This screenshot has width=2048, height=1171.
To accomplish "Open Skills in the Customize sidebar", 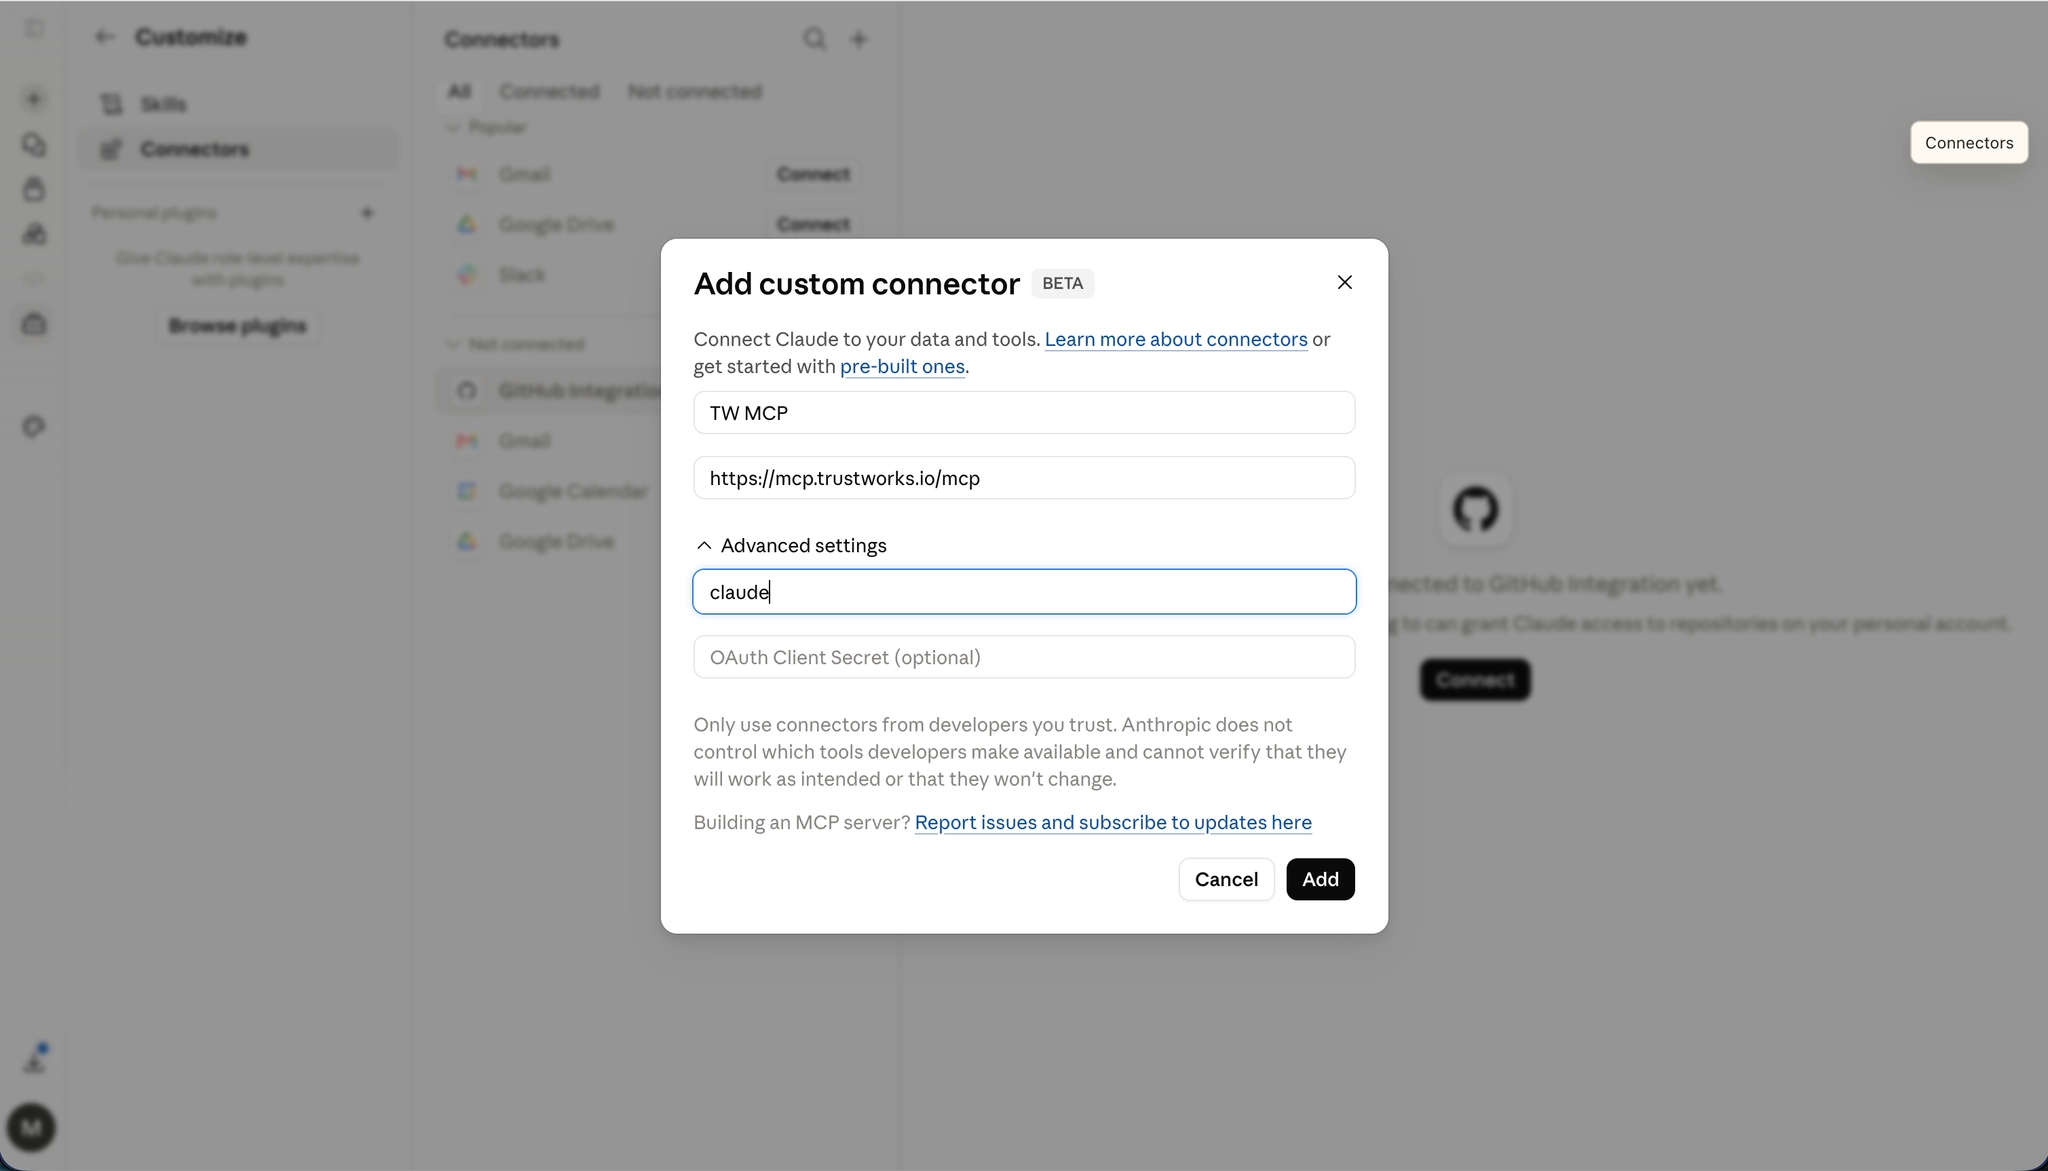I will pyautogui.click(x=238, y=104).
